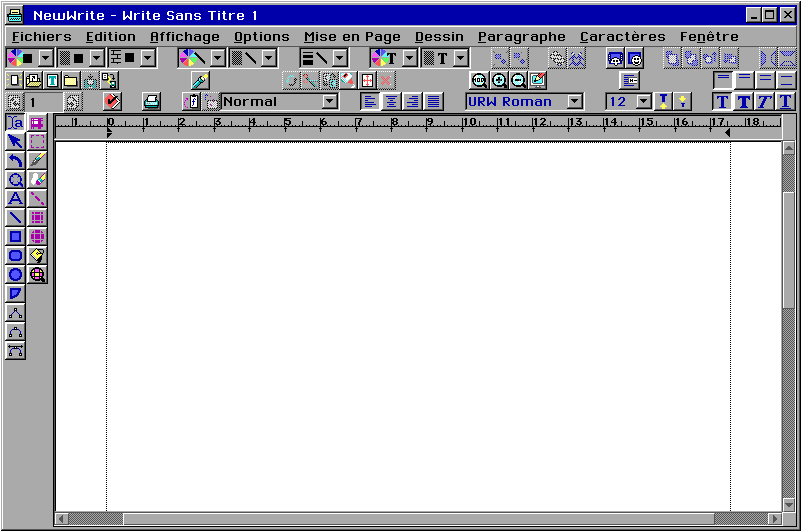Toggle right text alignment
This screenshot has width=802, height=532.
tap(412, 101)
